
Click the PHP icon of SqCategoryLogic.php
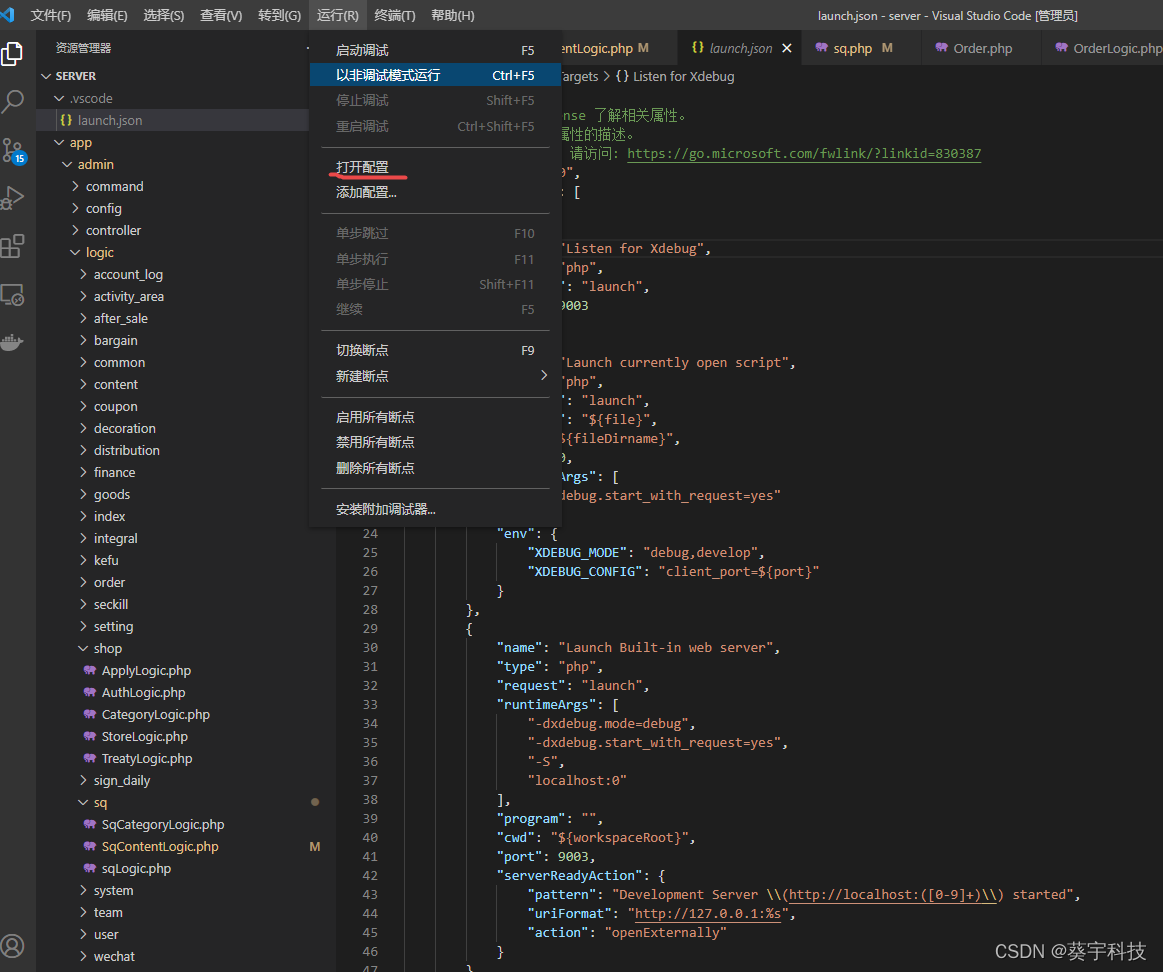point(90,824)
